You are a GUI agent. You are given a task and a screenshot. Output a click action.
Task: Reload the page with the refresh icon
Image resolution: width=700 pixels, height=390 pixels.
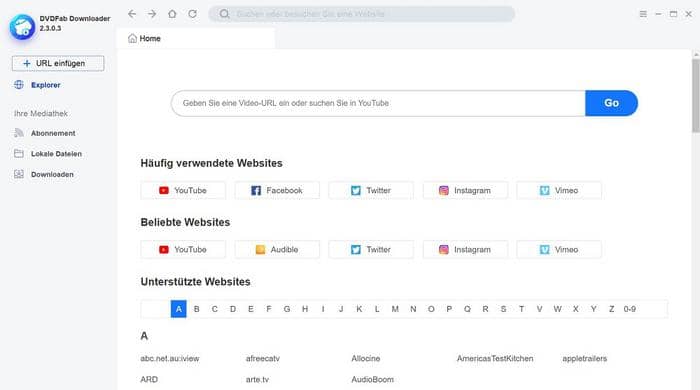[192, 14]
